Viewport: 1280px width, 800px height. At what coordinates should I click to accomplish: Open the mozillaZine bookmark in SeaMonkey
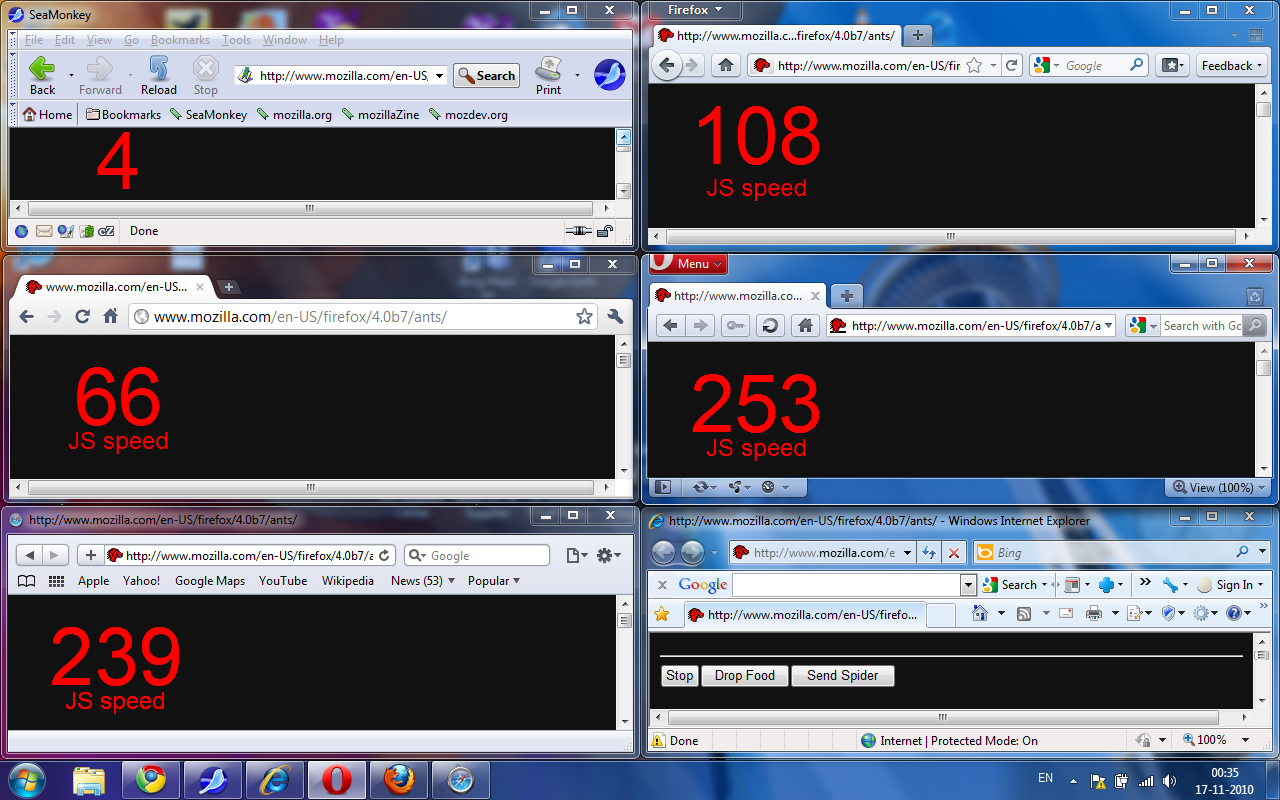(381, 115)
